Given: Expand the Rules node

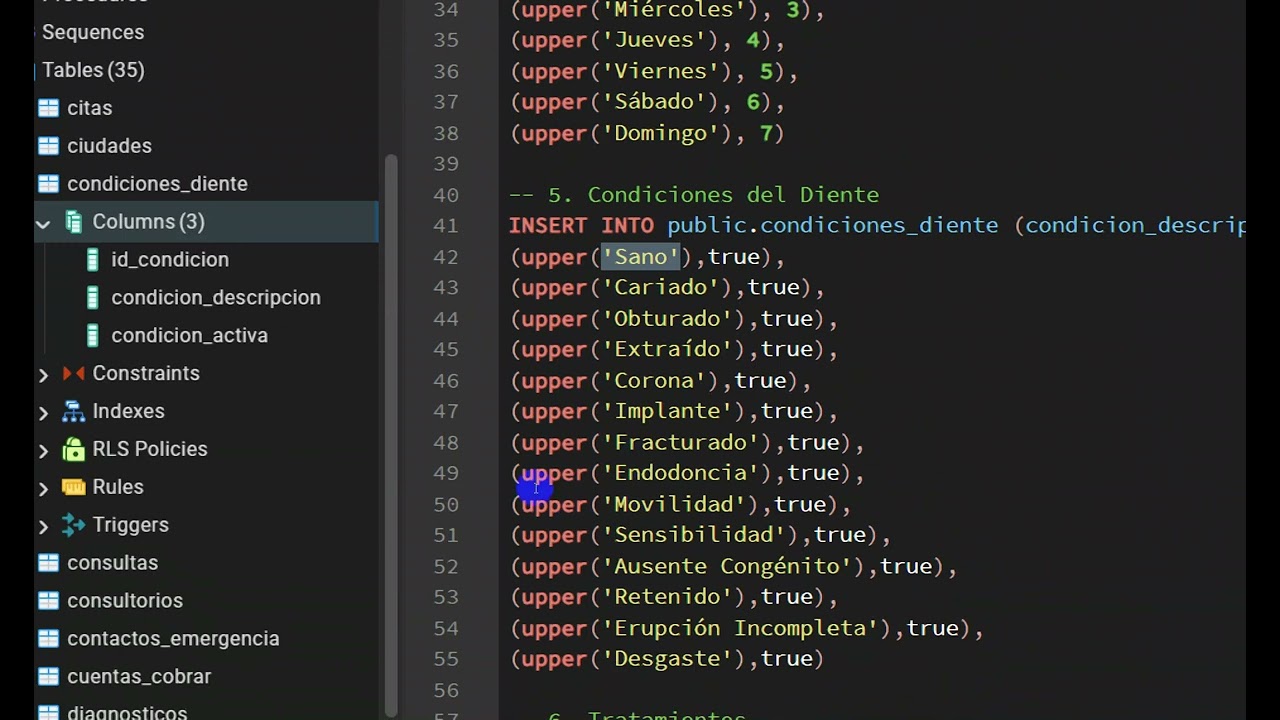Looking at the screenshot, I should pyautogui.click(x=43, y=488).
